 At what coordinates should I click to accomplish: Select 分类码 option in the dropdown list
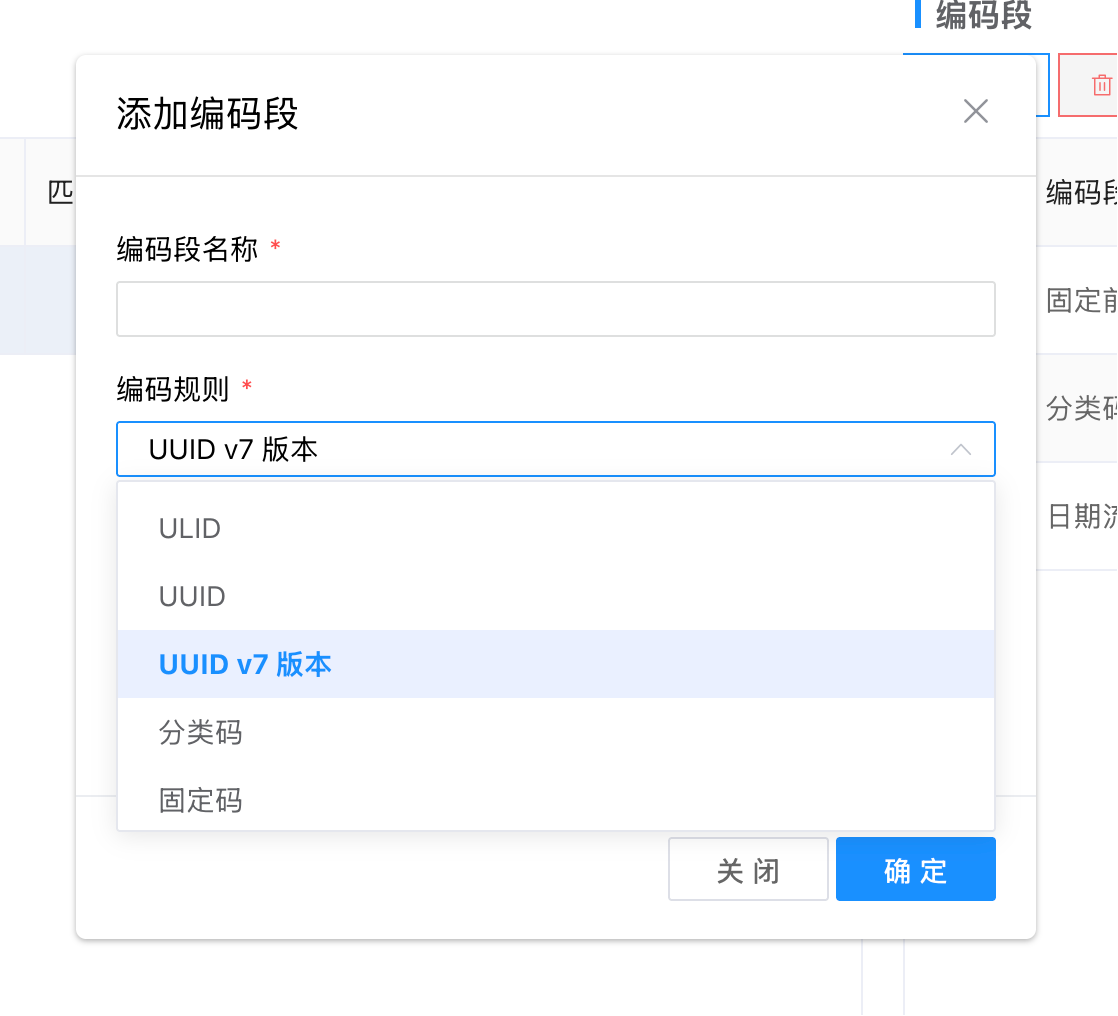pyautogui.click(x=200, y=732)
